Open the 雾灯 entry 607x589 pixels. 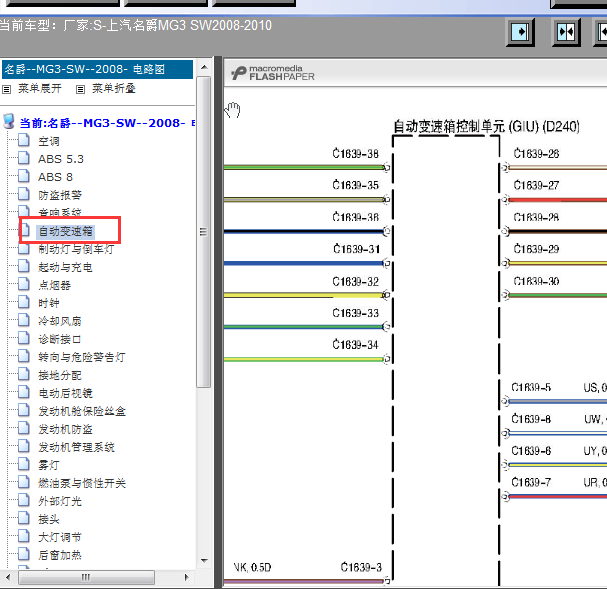coord(48,465)
